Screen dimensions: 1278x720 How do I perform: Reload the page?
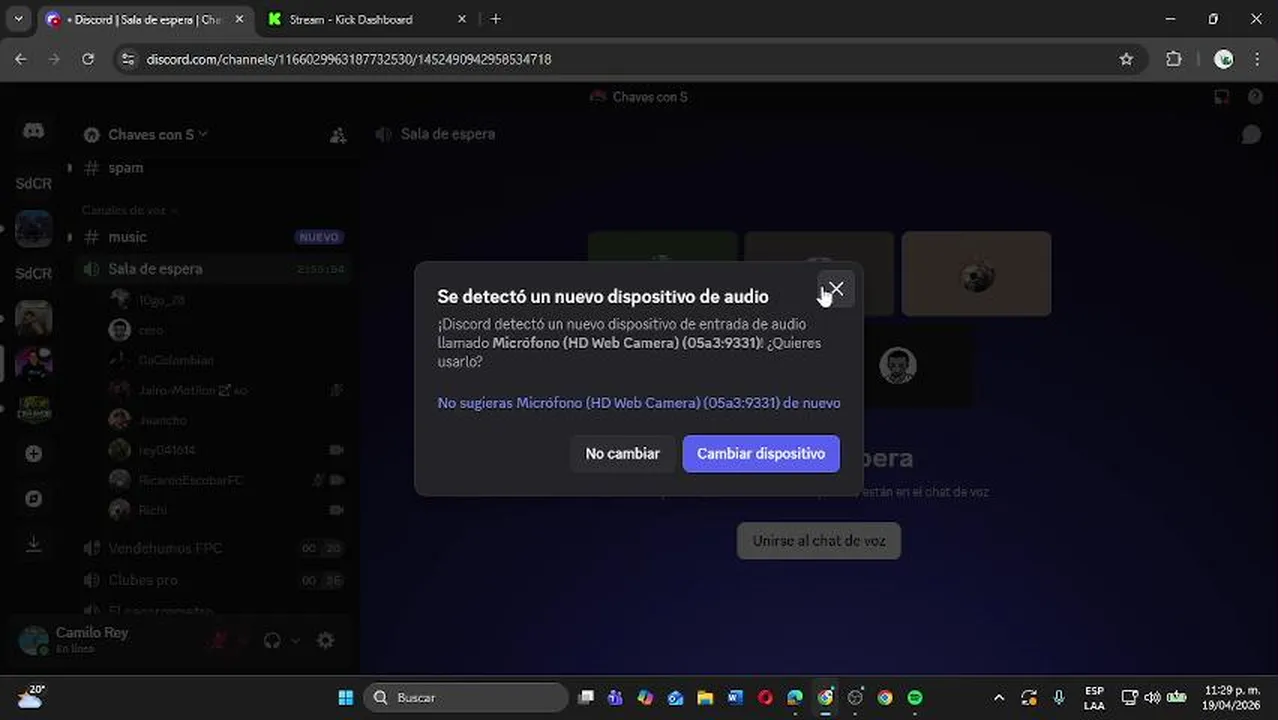[88, 59]
